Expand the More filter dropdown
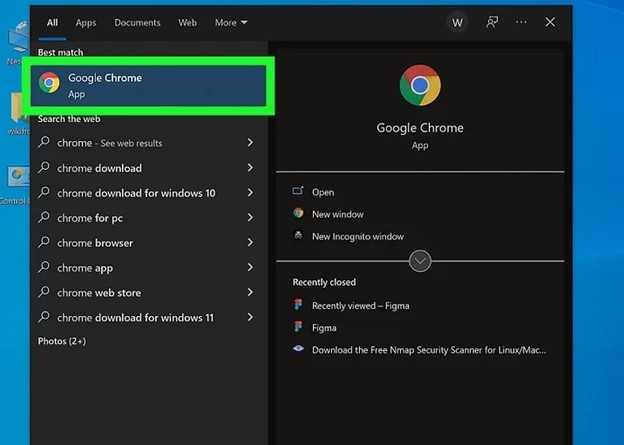 click(230, 22)
